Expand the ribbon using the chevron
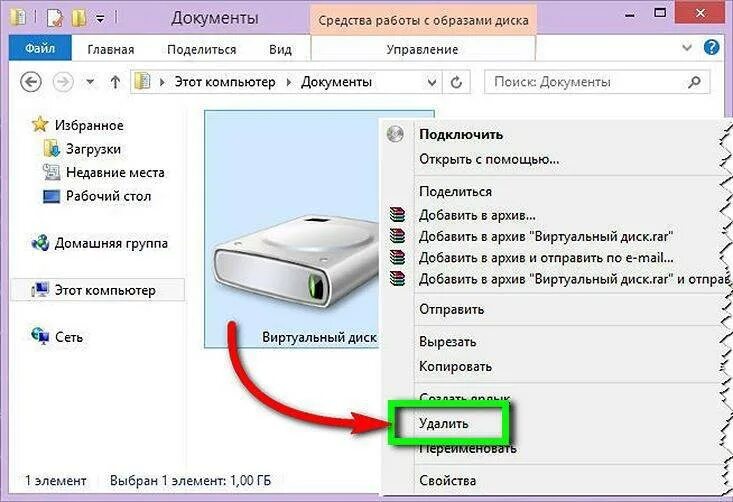 687,48
